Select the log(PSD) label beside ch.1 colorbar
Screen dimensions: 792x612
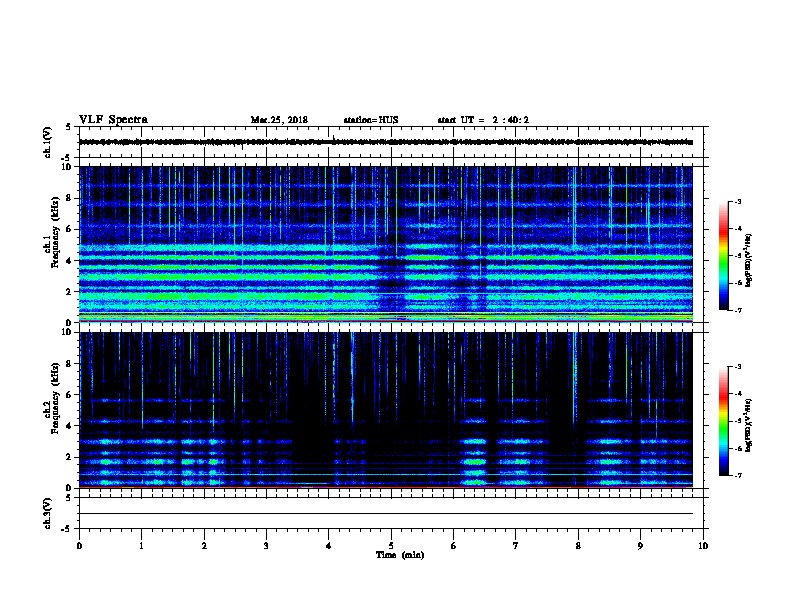point(748,260)
